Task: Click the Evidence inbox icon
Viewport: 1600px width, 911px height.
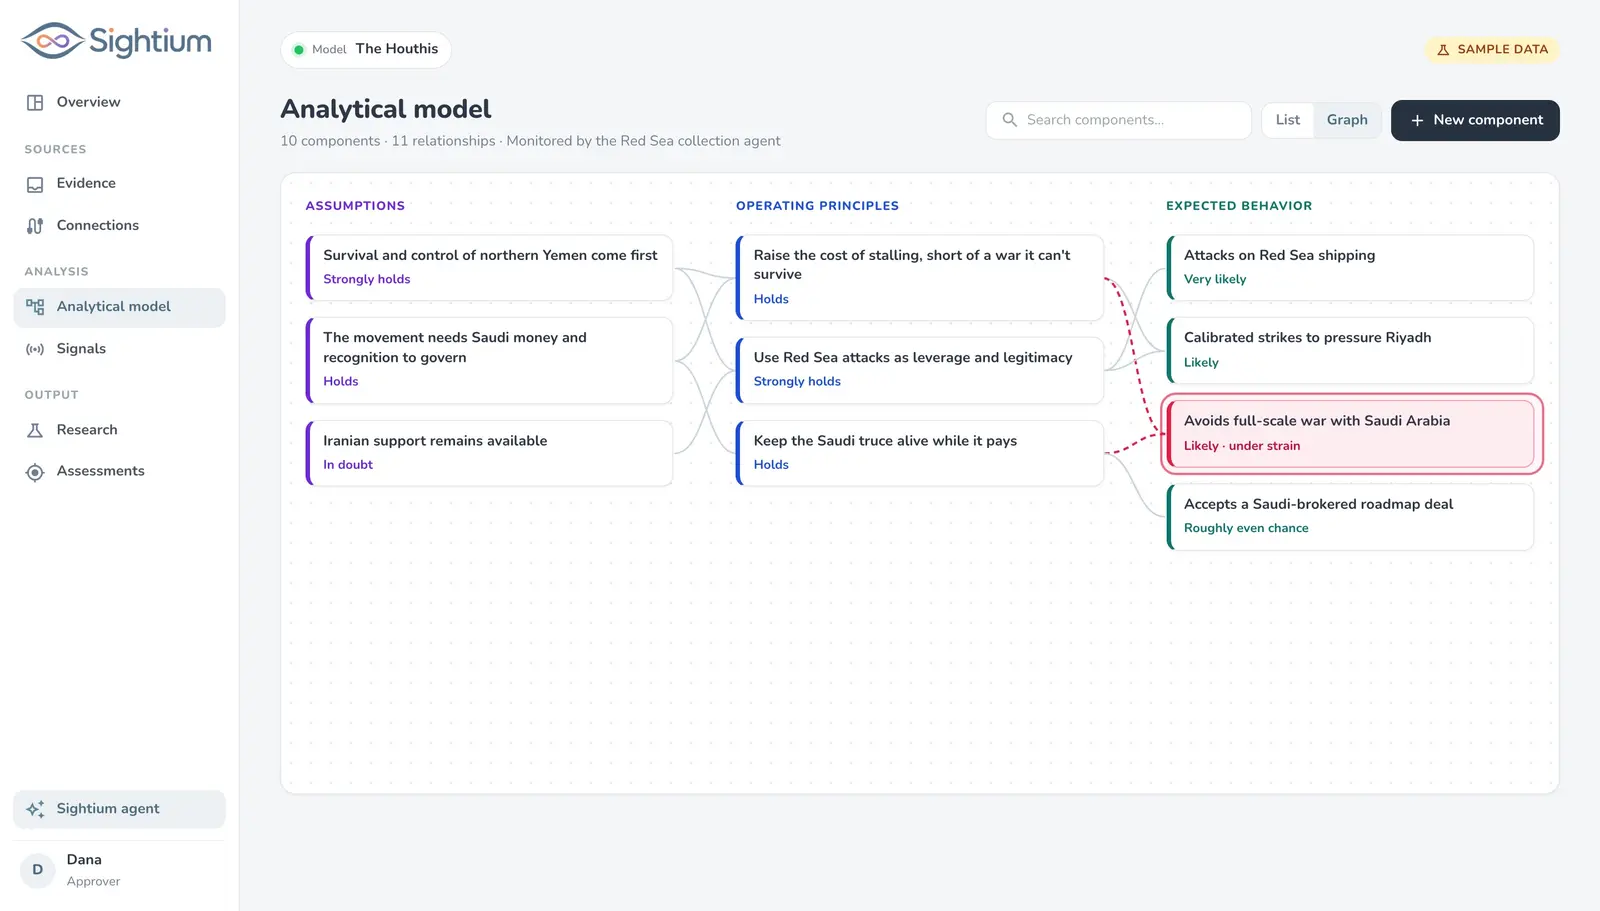Action: (x=35, y=184)
